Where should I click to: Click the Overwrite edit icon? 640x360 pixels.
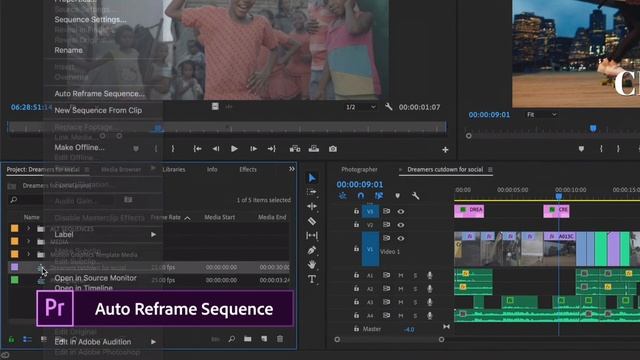[x=314, y=149]
